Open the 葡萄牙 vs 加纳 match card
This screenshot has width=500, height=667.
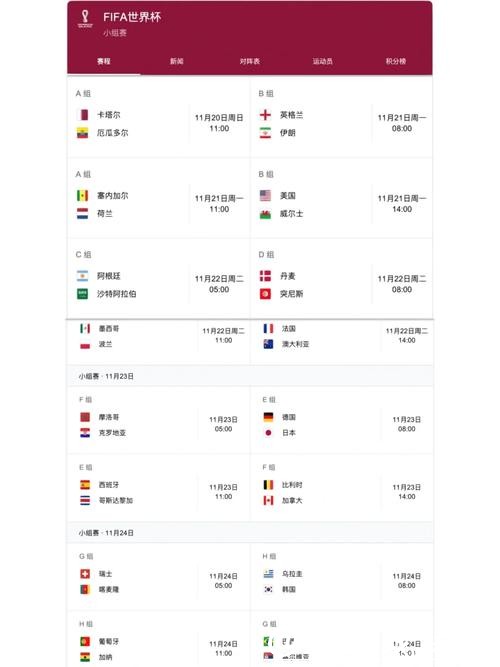[x=159, y=639]
